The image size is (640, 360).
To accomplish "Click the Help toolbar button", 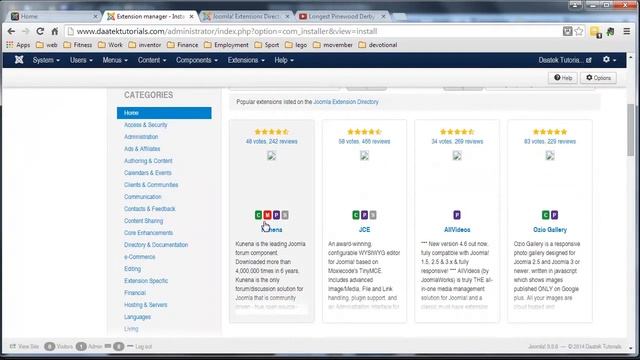I will coord(563,78).
